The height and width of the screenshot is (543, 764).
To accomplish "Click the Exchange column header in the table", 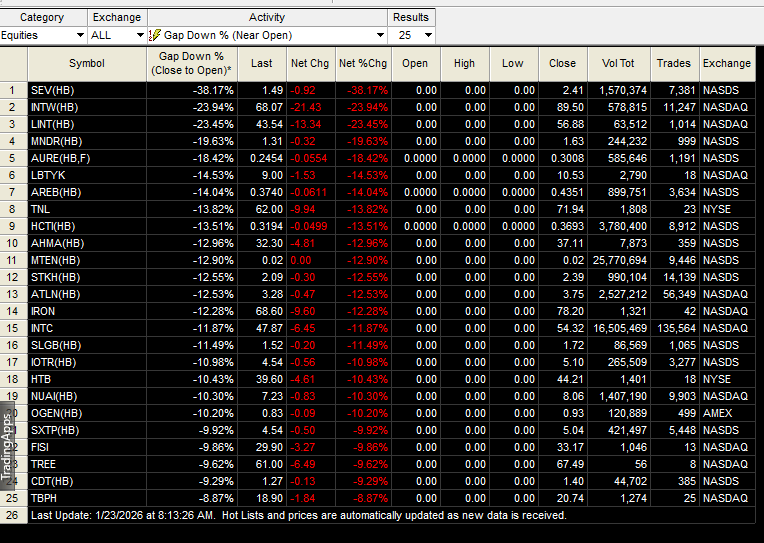I will 726,63.
